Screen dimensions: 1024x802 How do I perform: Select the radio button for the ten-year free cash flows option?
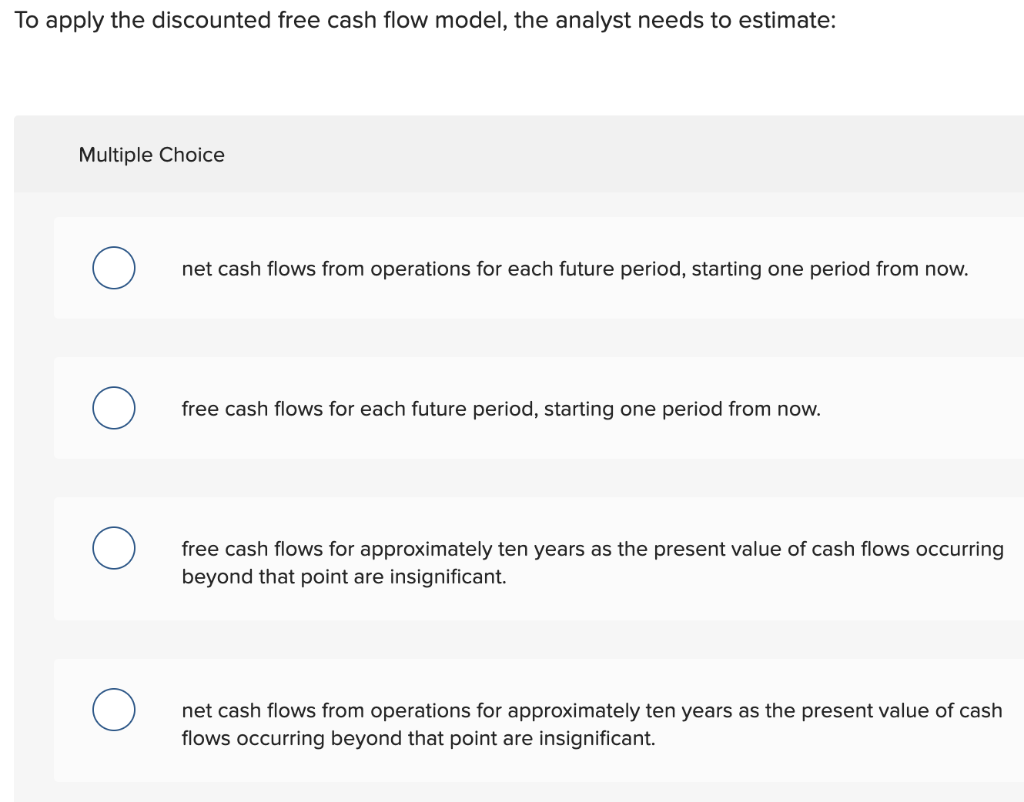tap(113, 548)
